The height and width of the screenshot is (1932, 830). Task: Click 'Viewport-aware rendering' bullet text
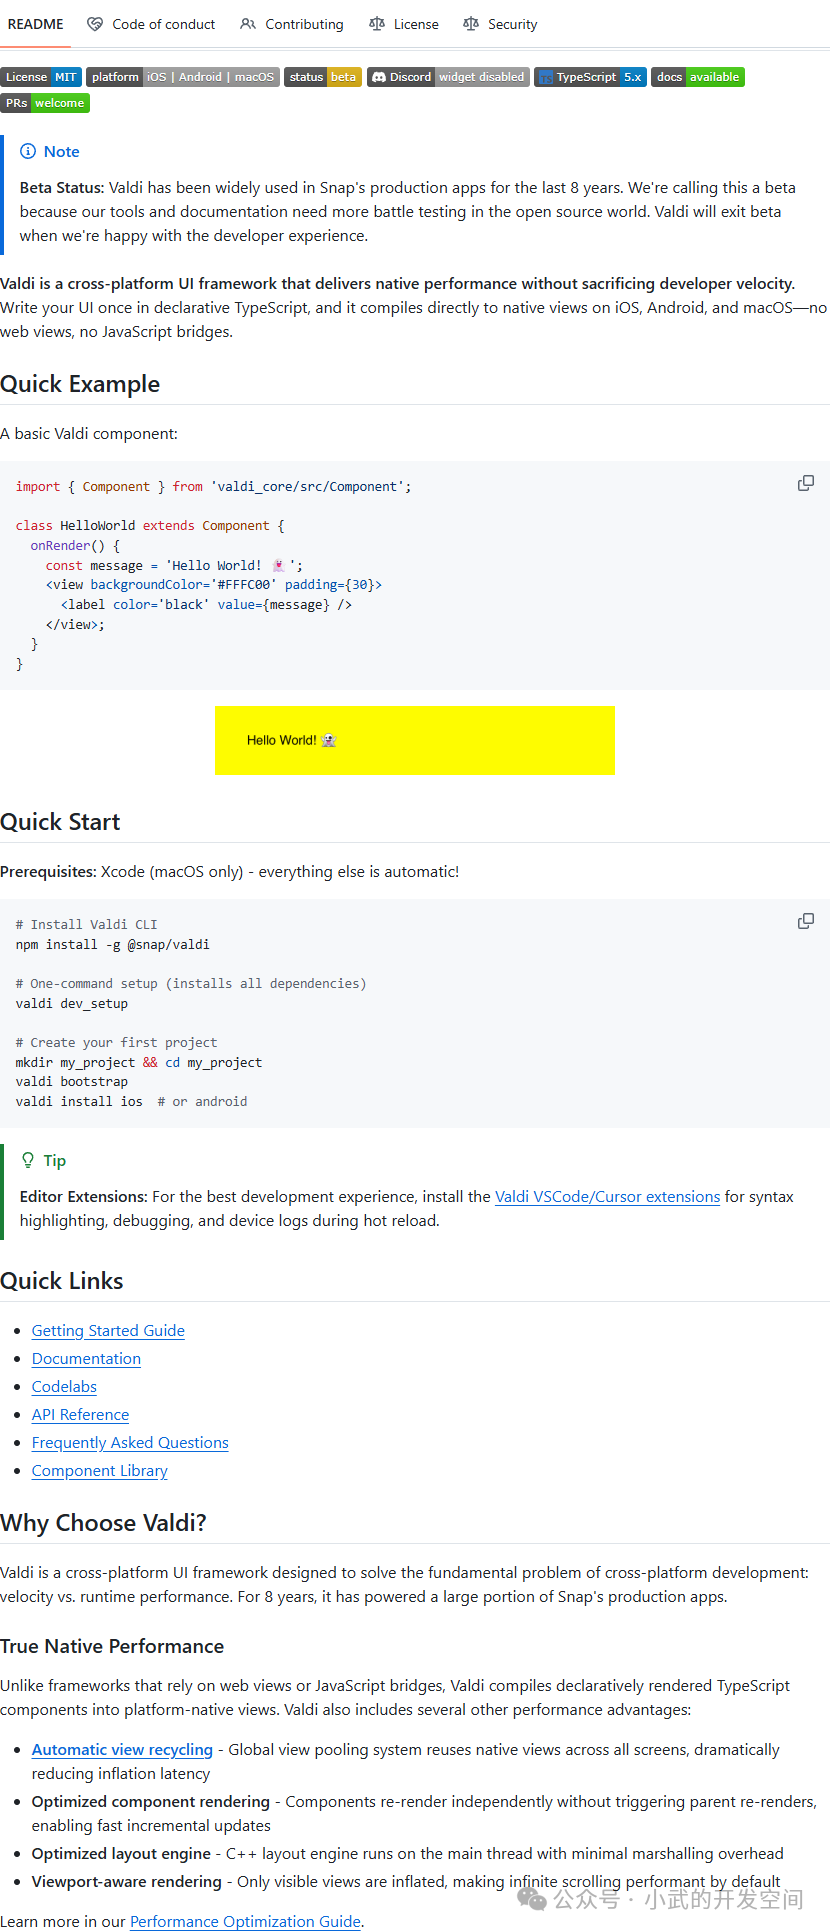coord(127,1881)
